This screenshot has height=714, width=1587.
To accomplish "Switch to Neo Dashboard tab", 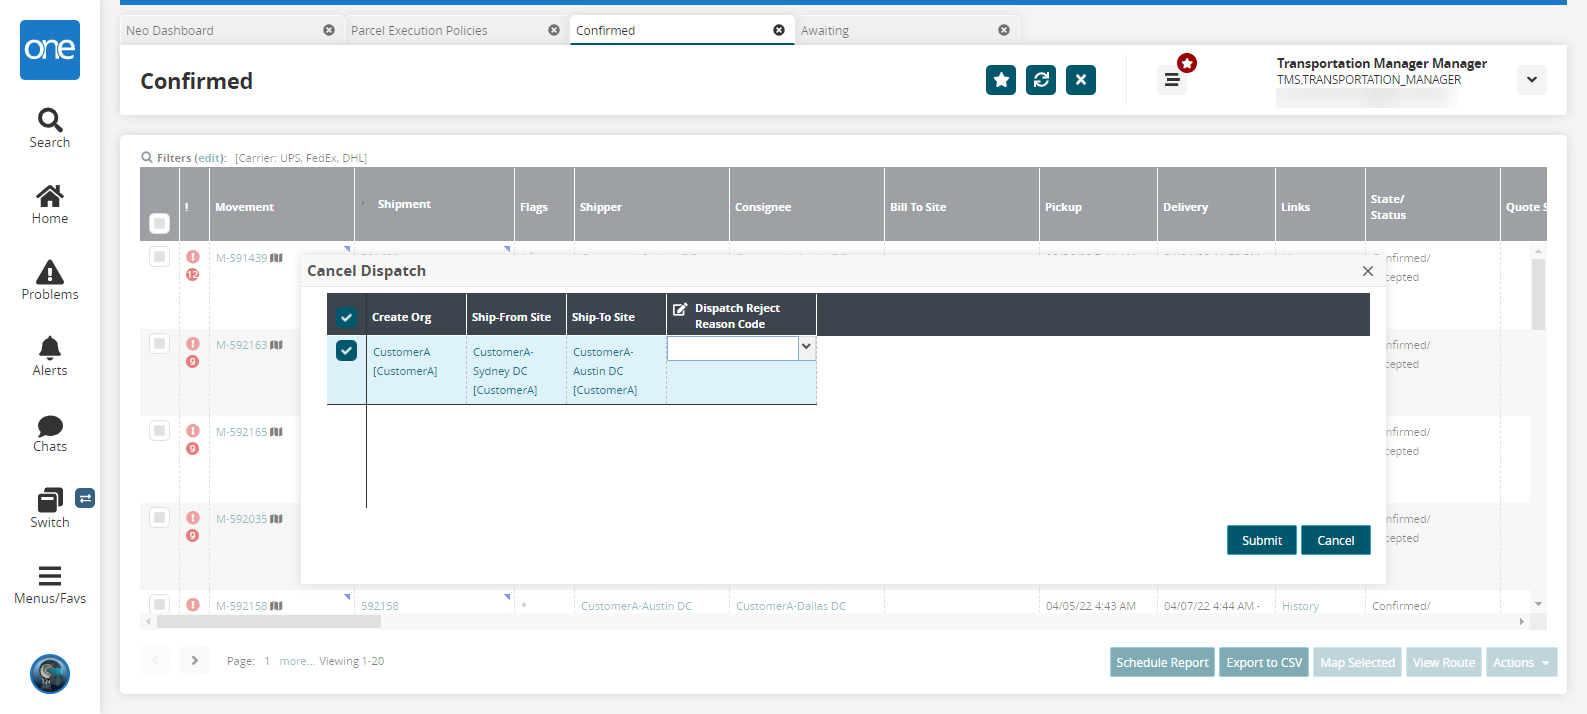I will click(170, 31).
